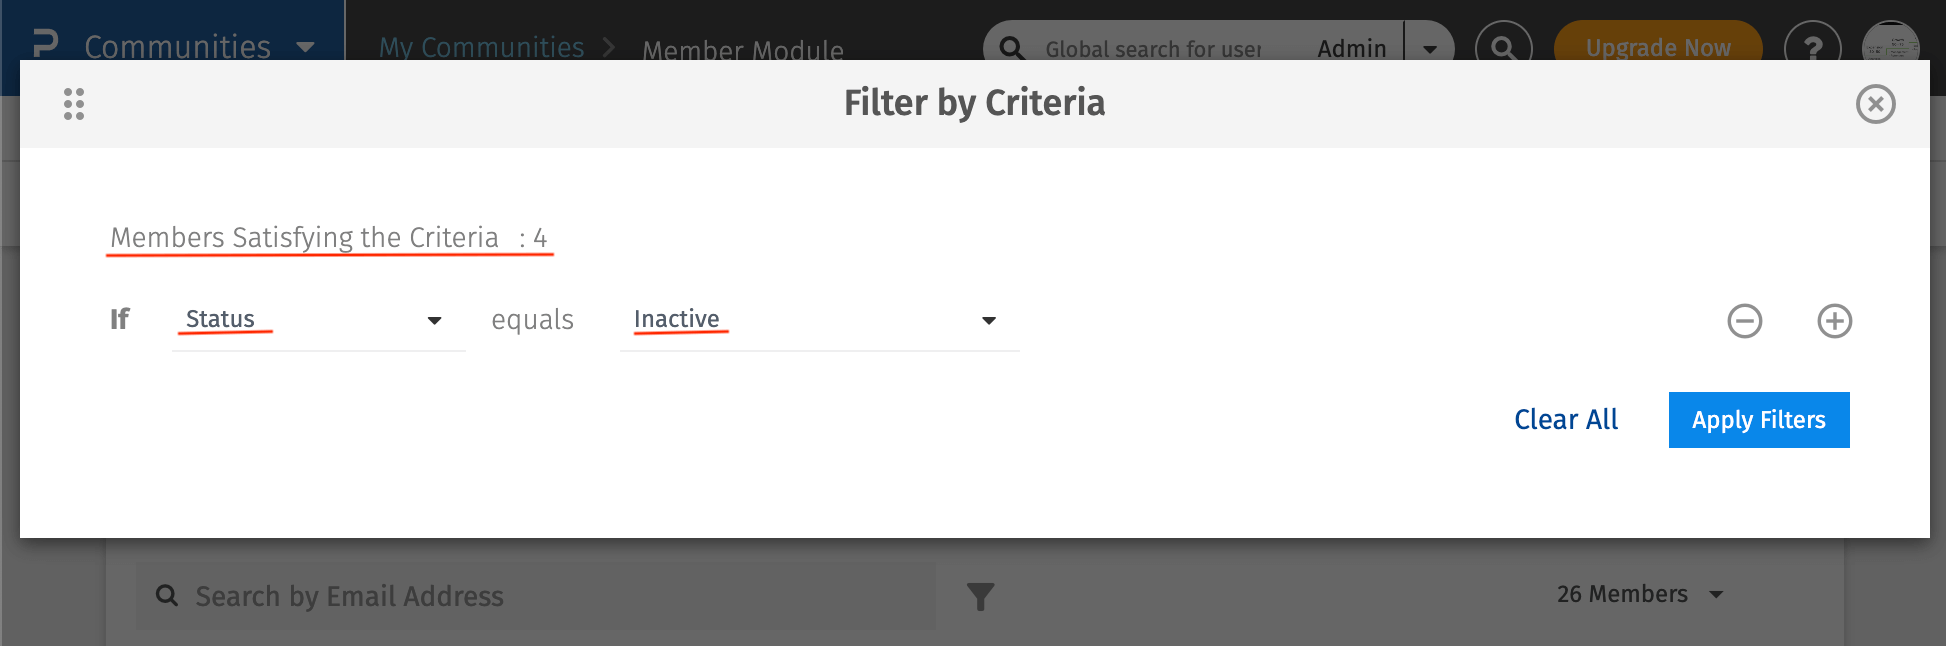The width and height of the screenshot is (1946, 646).
Task: Close the Filter by Criteria dialog
Action: (x=1876, y=104)
